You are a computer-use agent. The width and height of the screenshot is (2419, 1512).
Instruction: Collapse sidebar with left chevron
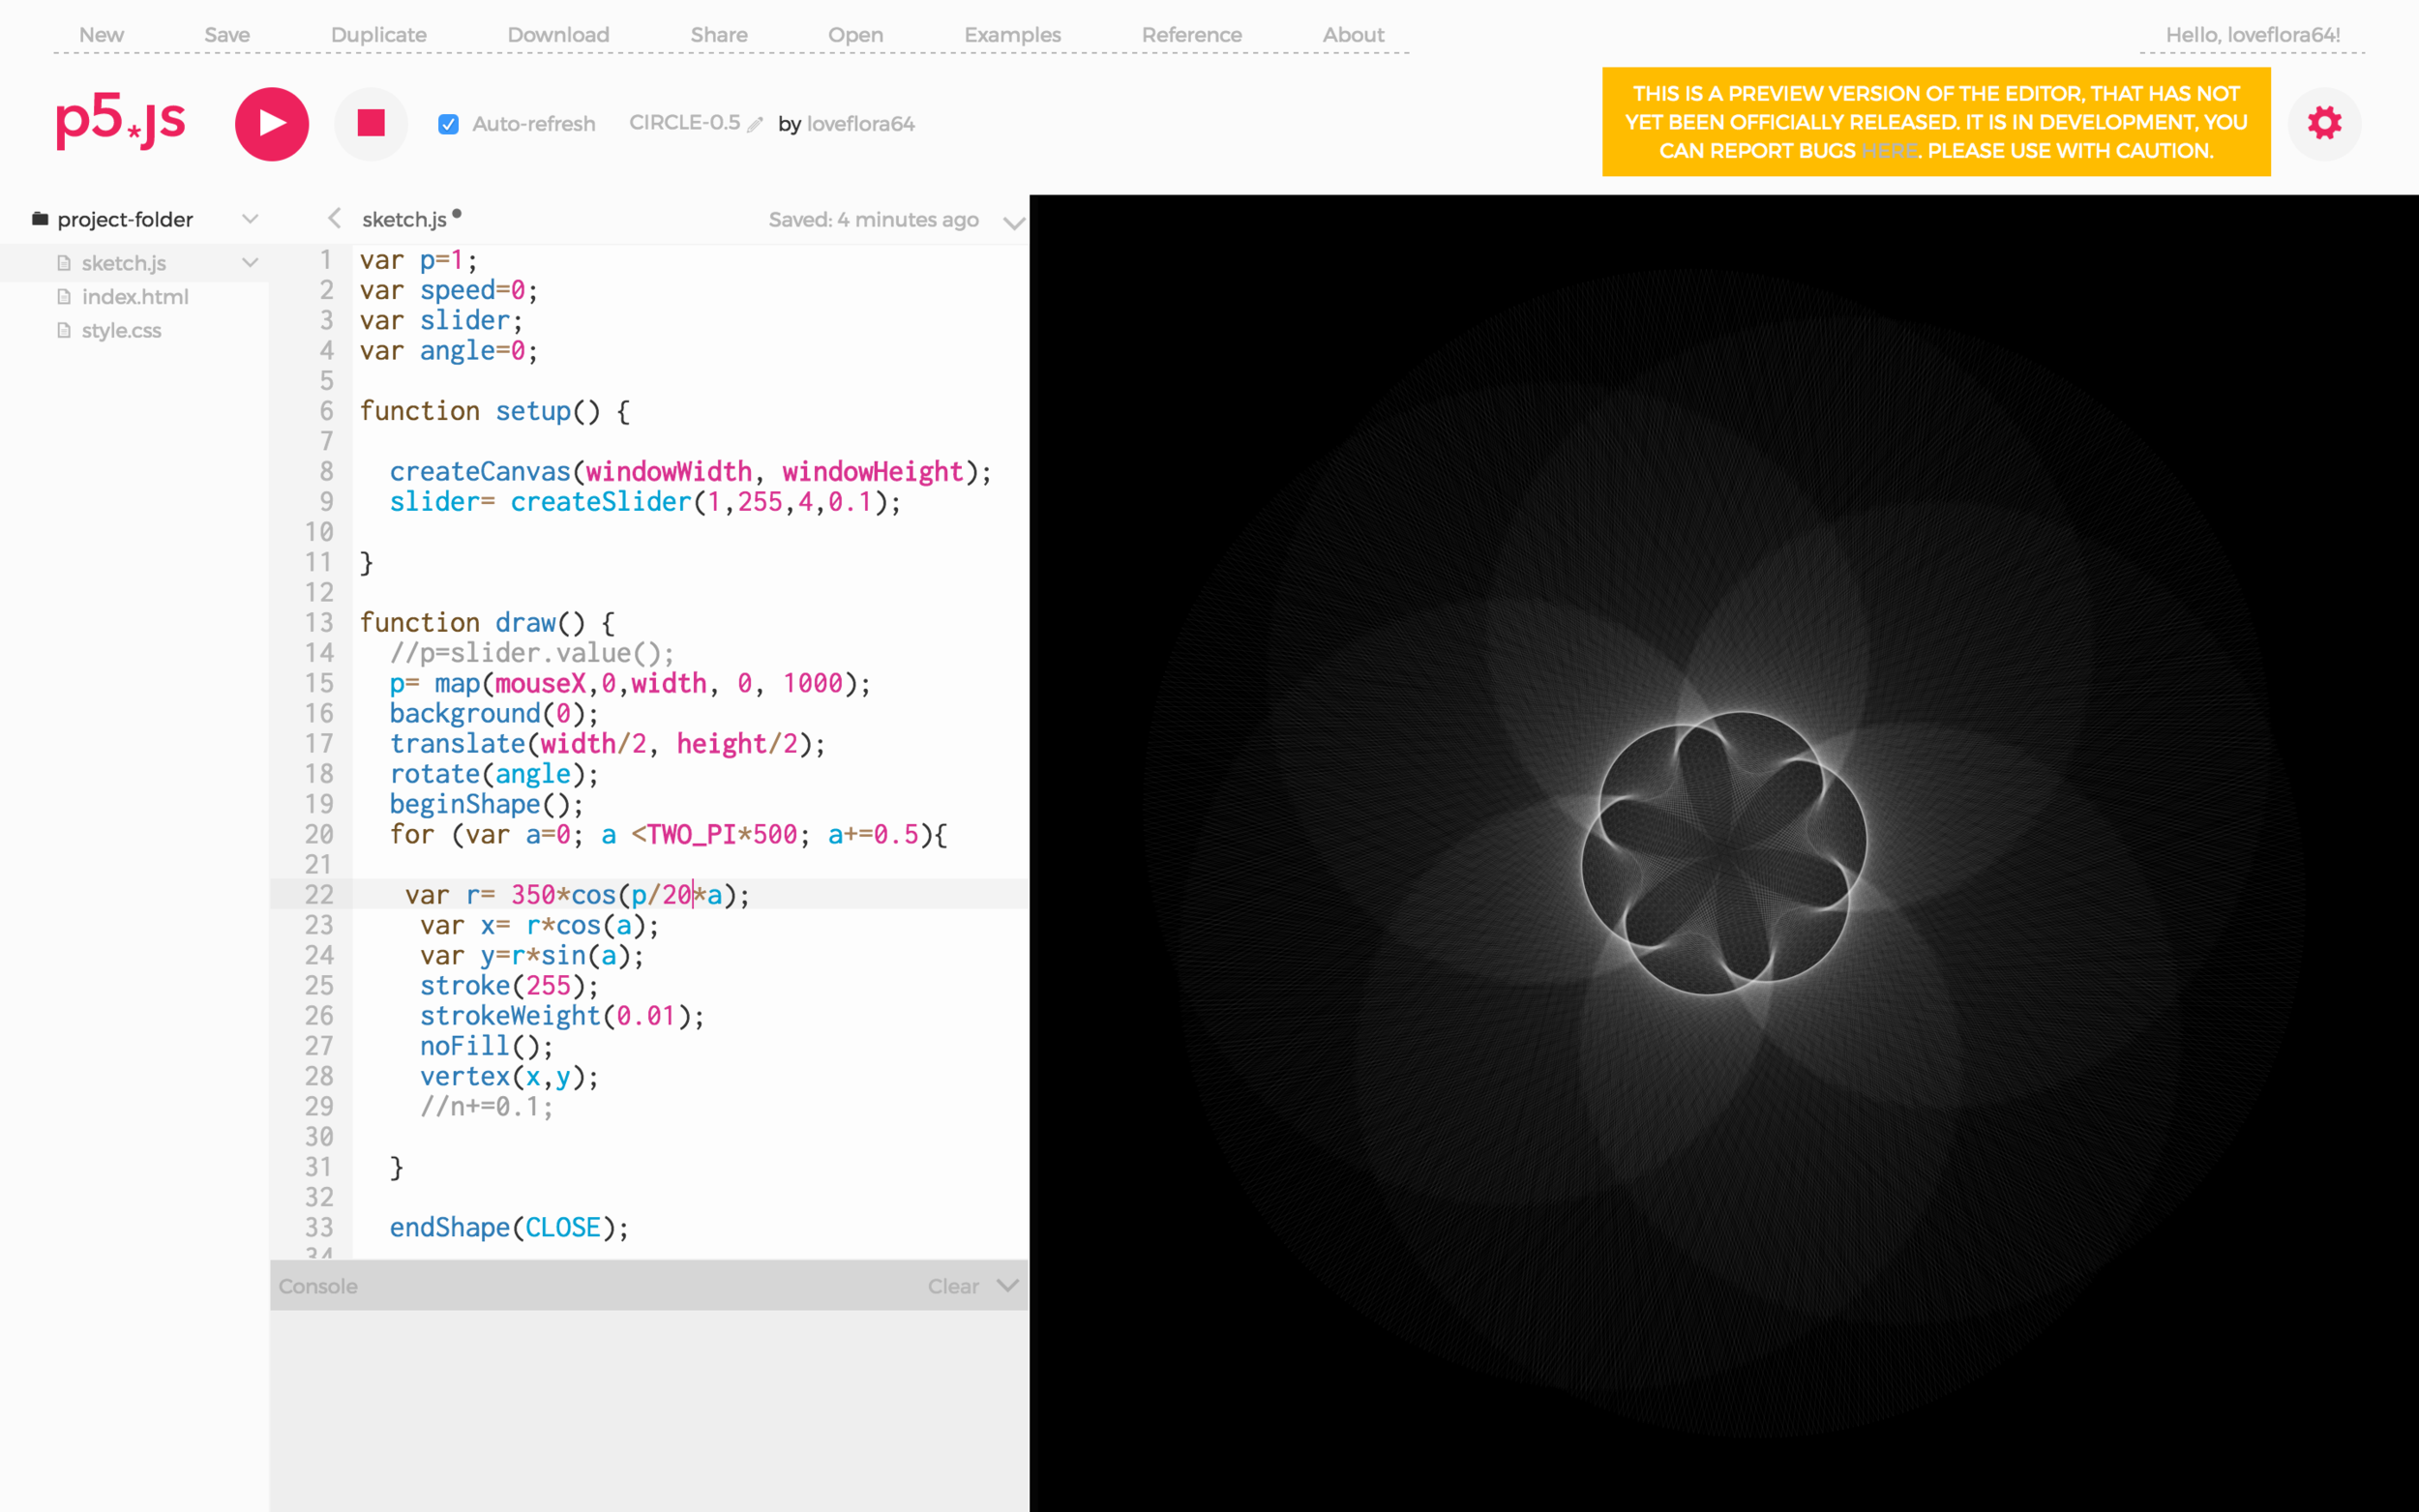click(x=334, y=218)
